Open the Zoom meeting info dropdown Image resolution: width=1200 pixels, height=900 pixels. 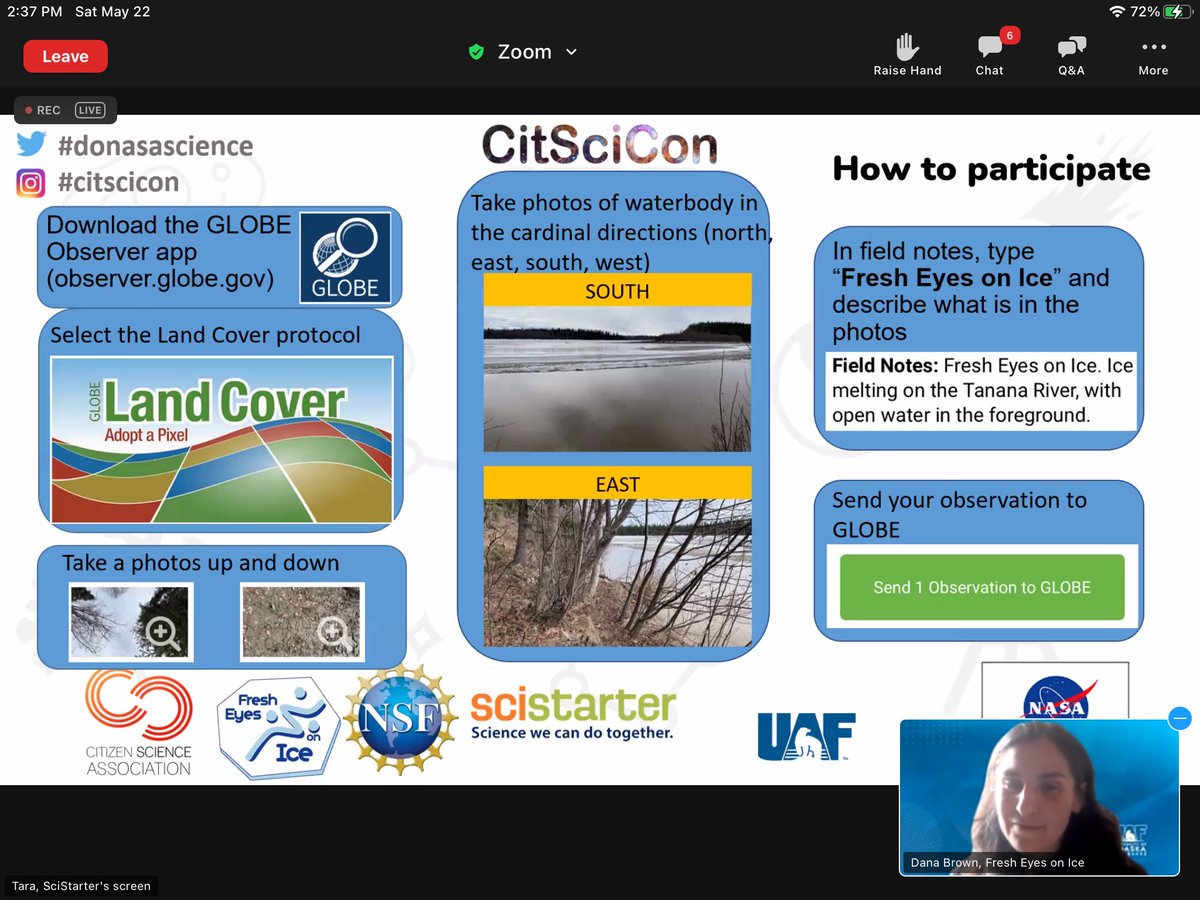click(571, 51)
